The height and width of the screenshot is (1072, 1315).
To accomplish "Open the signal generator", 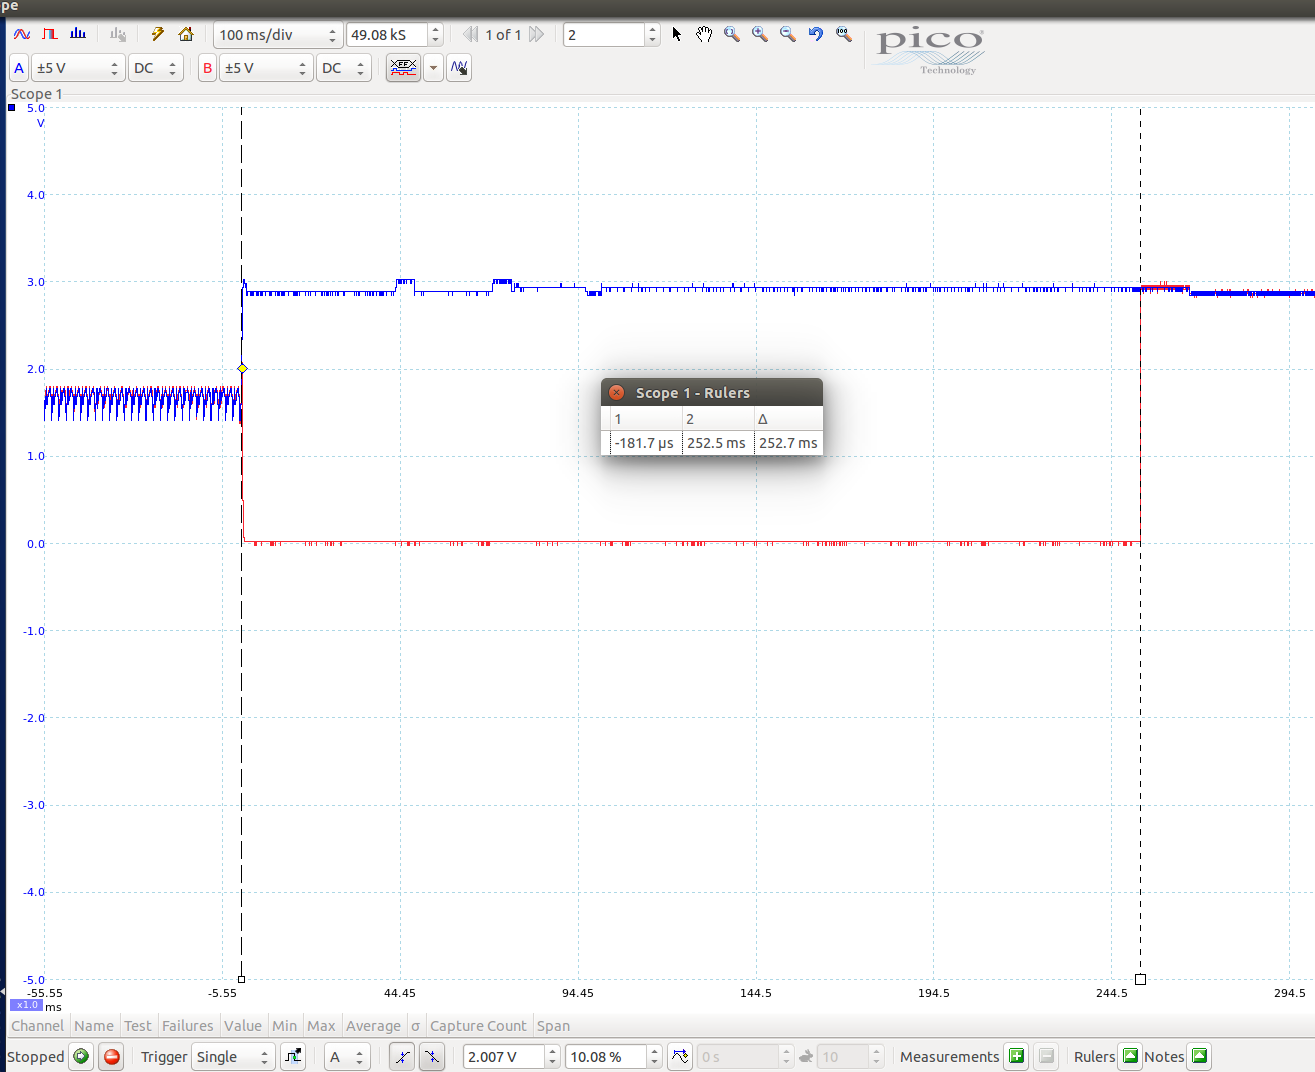I will (x=50, y=33).
